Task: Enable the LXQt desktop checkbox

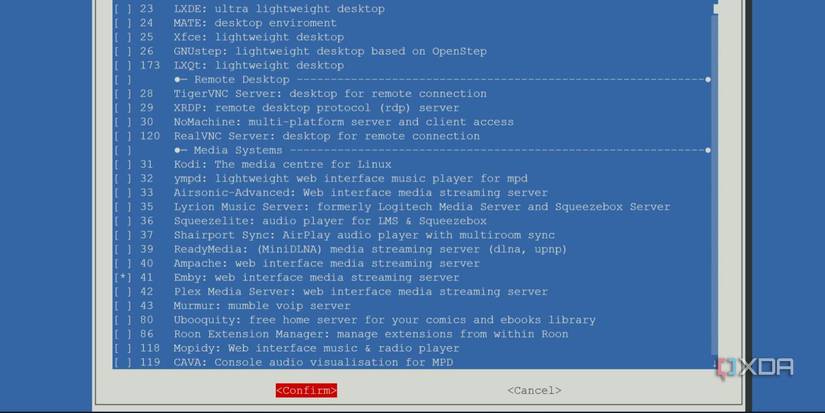Action: click(123, 66)
